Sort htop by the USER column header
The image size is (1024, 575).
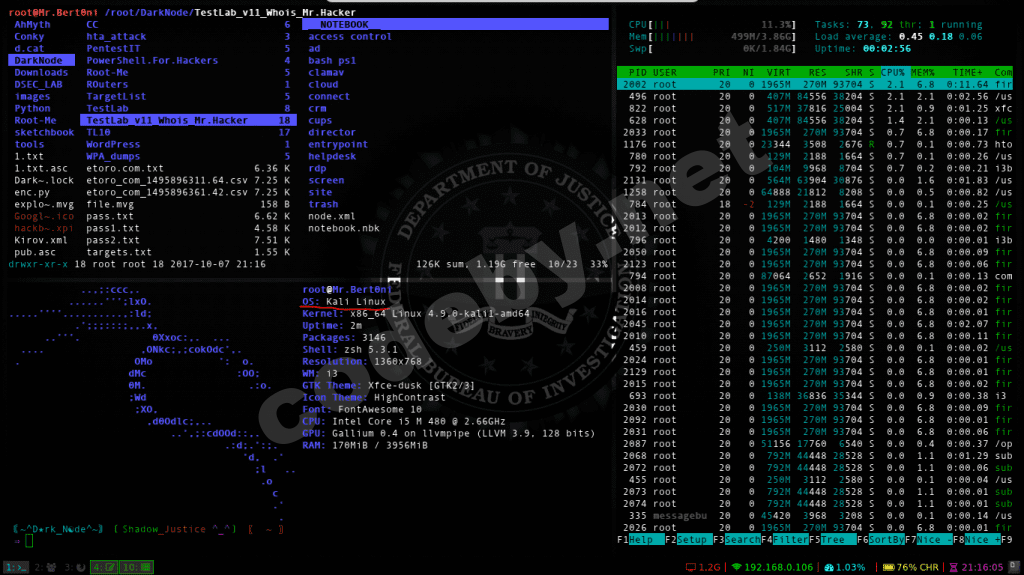pyautogui.click(x=664, y=73)
